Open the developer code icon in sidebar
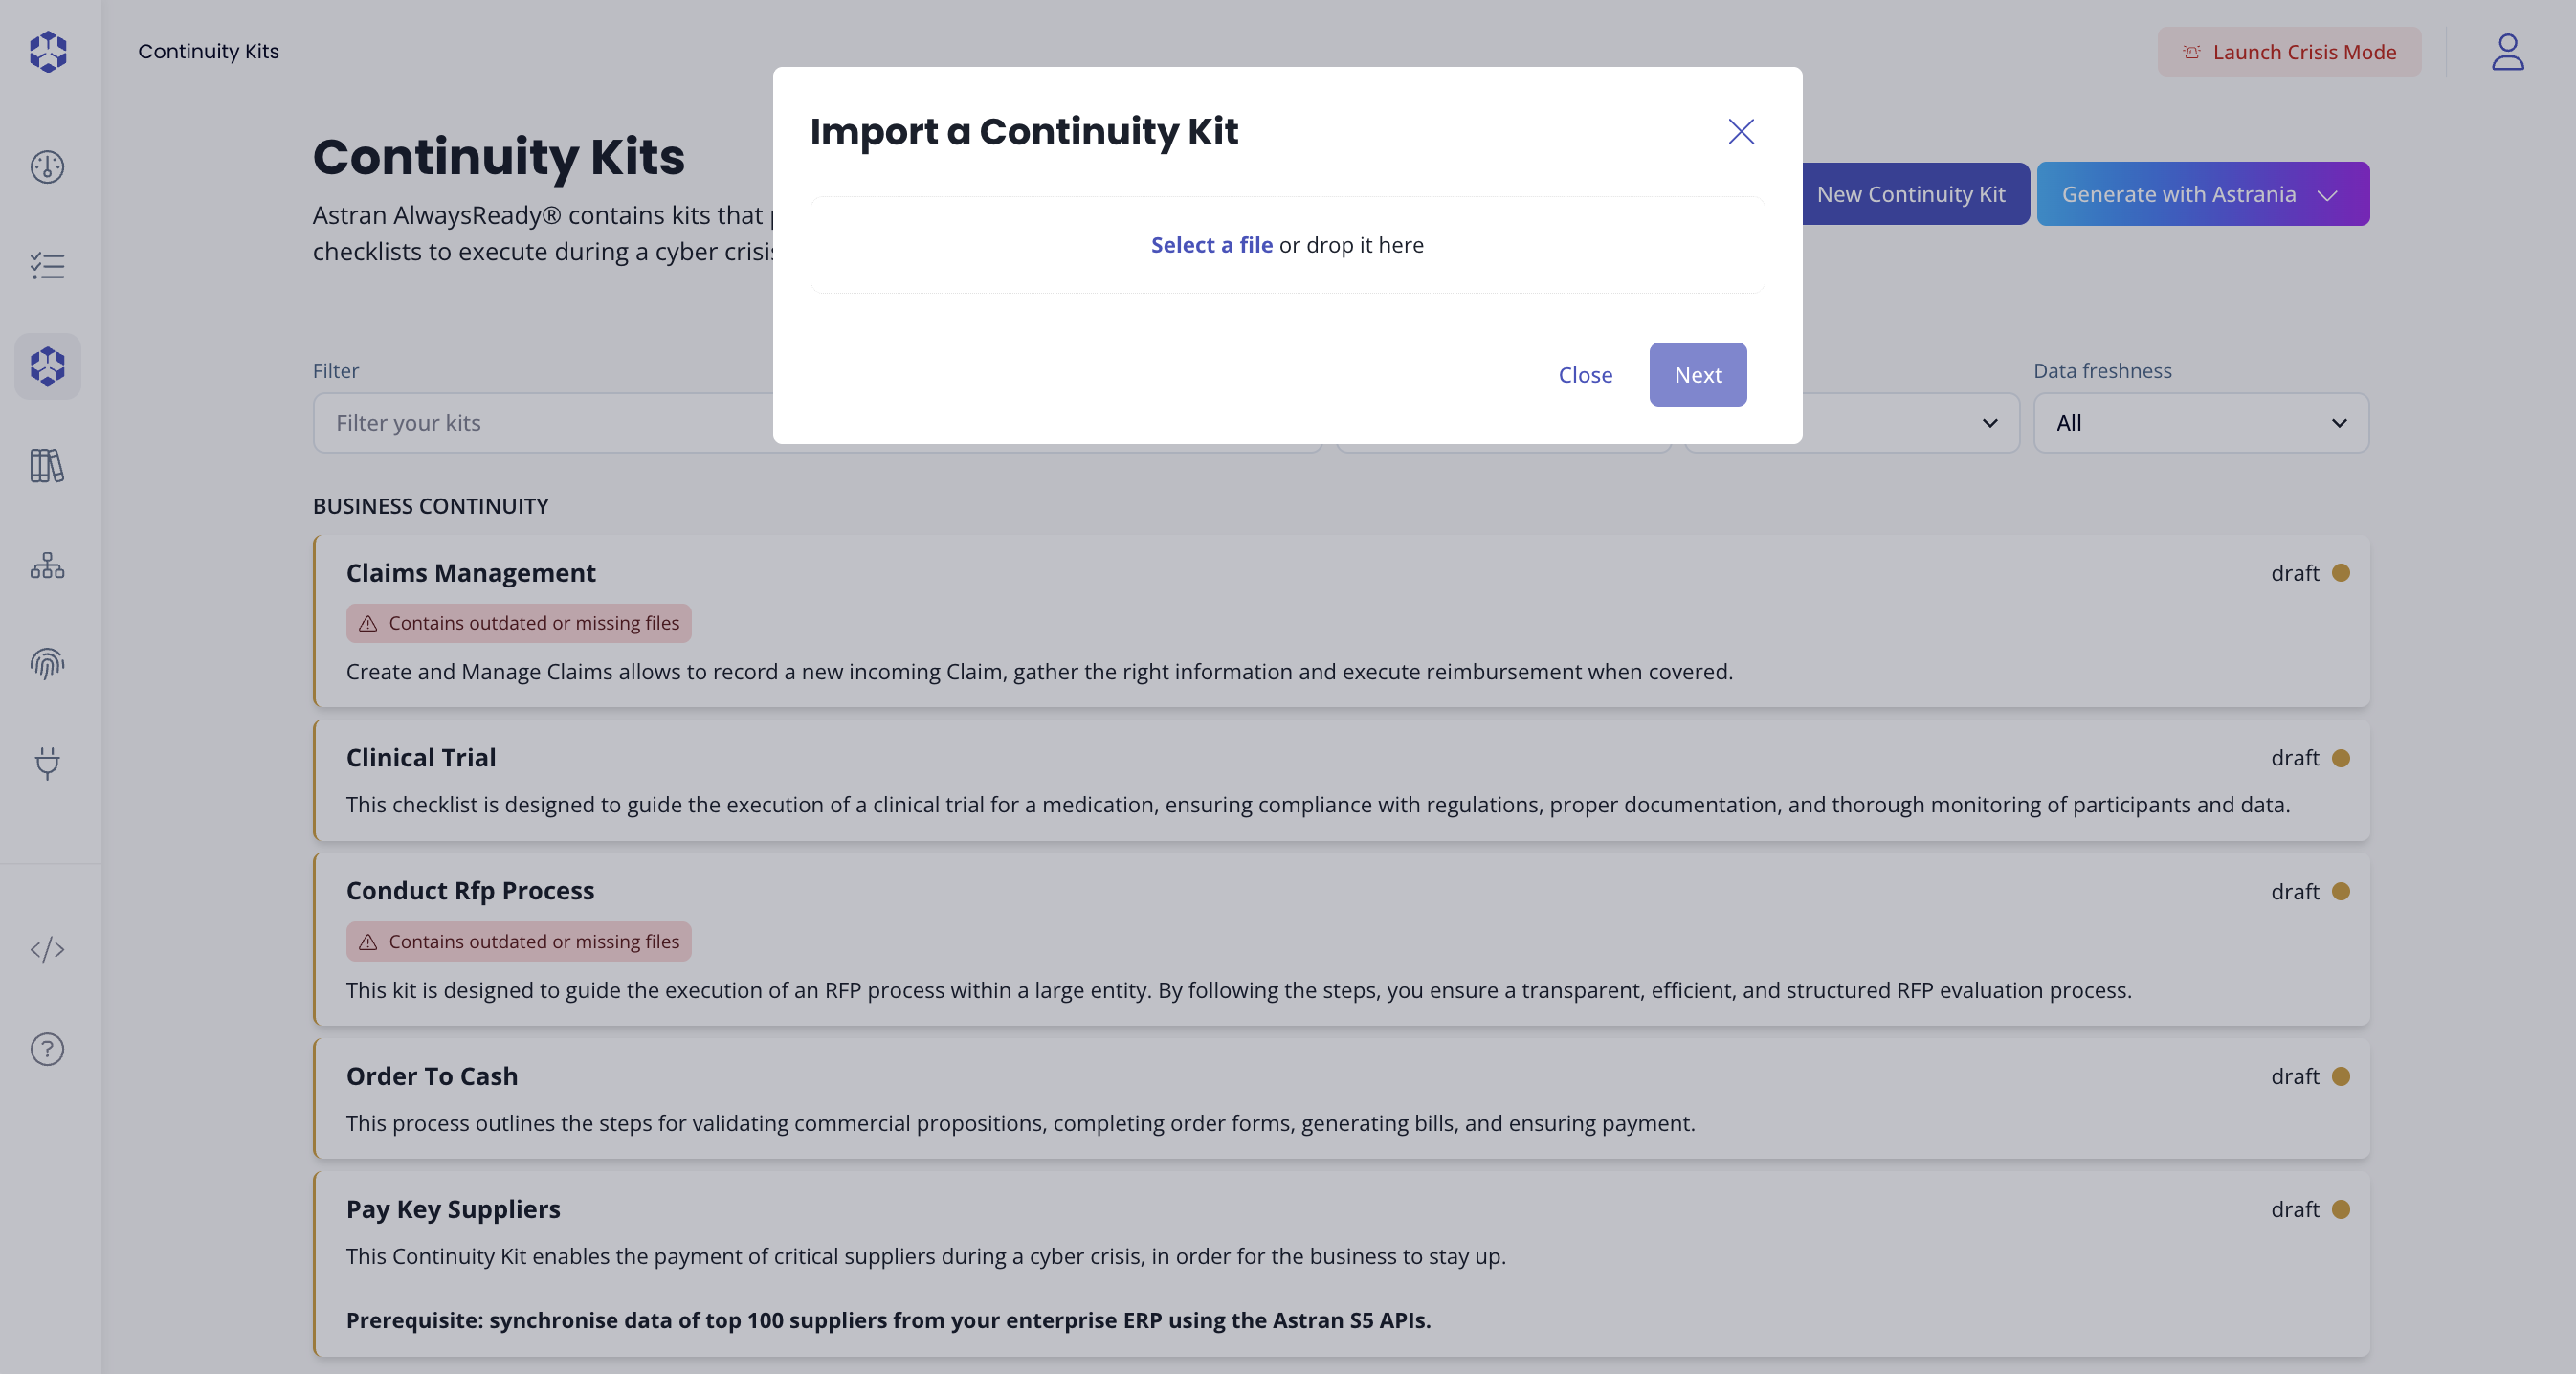 tap(47, 949)
